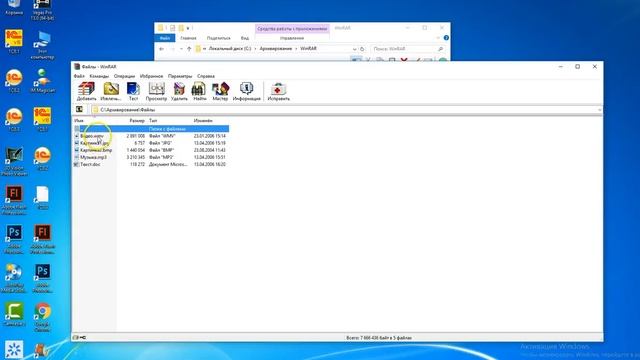640x360 pixels.
Task: Click the Информация (Info) toolbar icon
Action: (x=247, y=91)
